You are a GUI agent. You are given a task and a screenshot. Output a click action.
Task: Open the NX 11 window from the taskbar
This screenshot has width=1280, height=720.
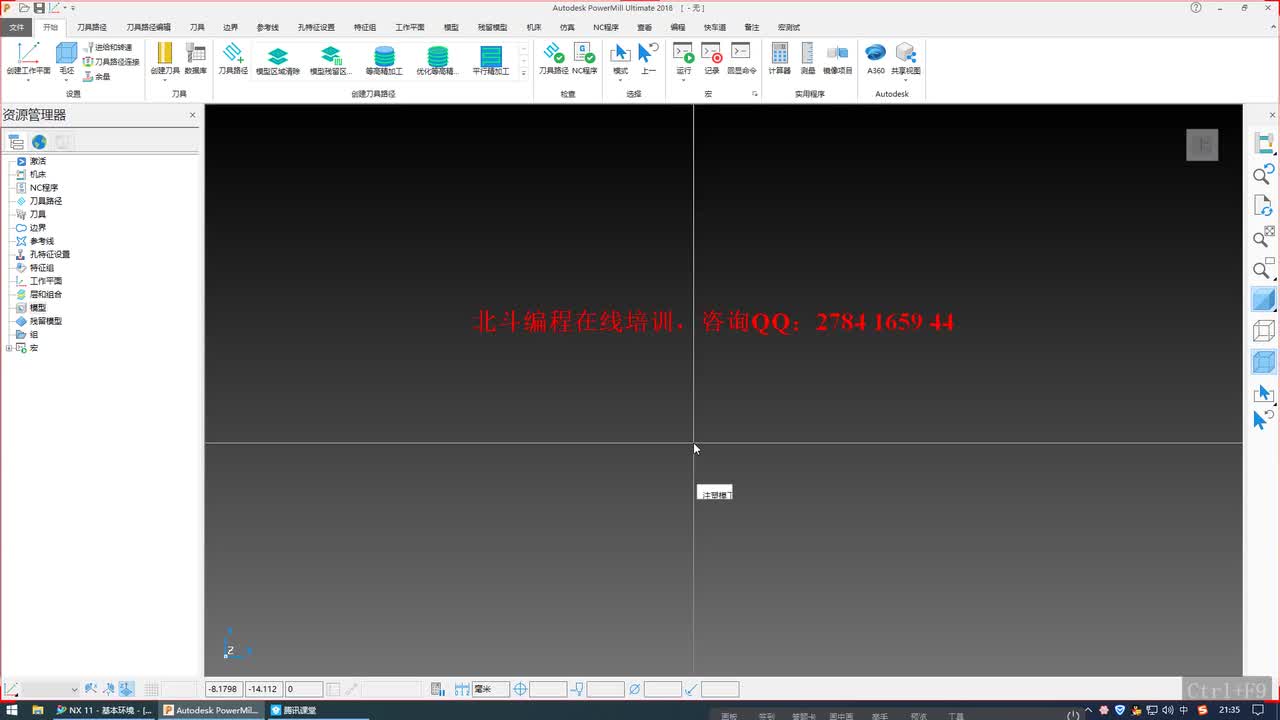105,710
